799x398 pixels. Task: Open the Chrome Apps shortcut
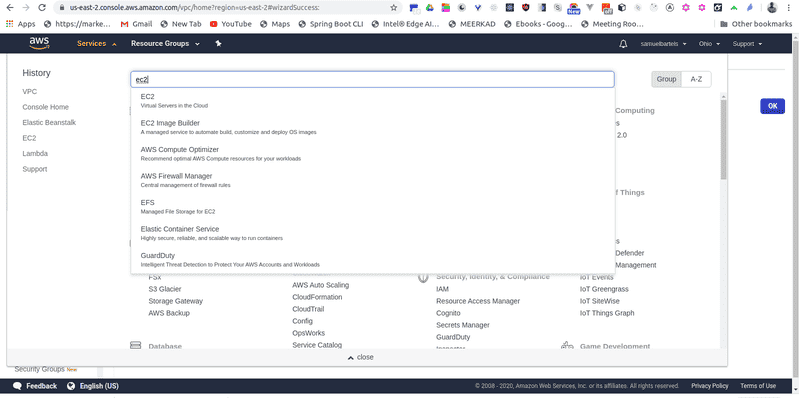(20, 24)
